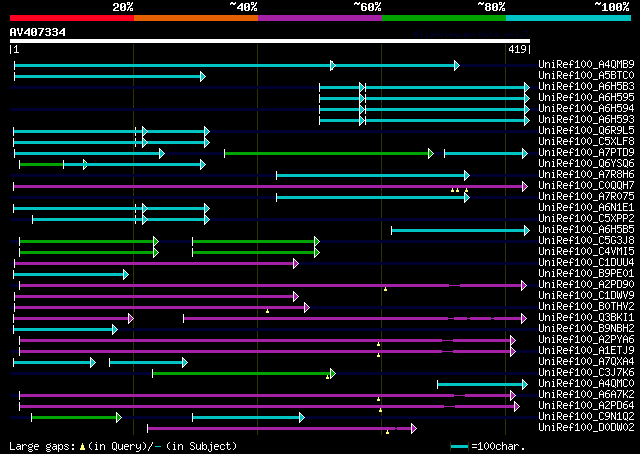Open the UniRef100_A6H593 entry
This screenshot has width=640, height=454.
(x=586, y=119)
